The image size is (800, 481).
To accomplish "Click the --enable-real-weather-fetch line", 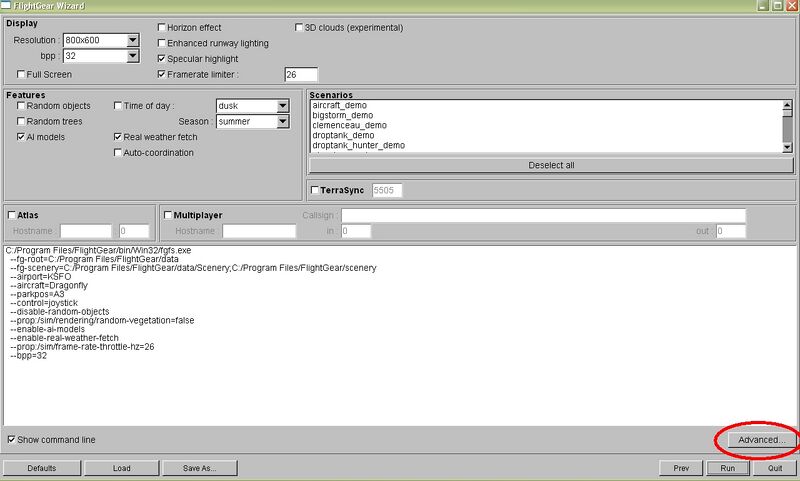I will (x=64, y=338).
